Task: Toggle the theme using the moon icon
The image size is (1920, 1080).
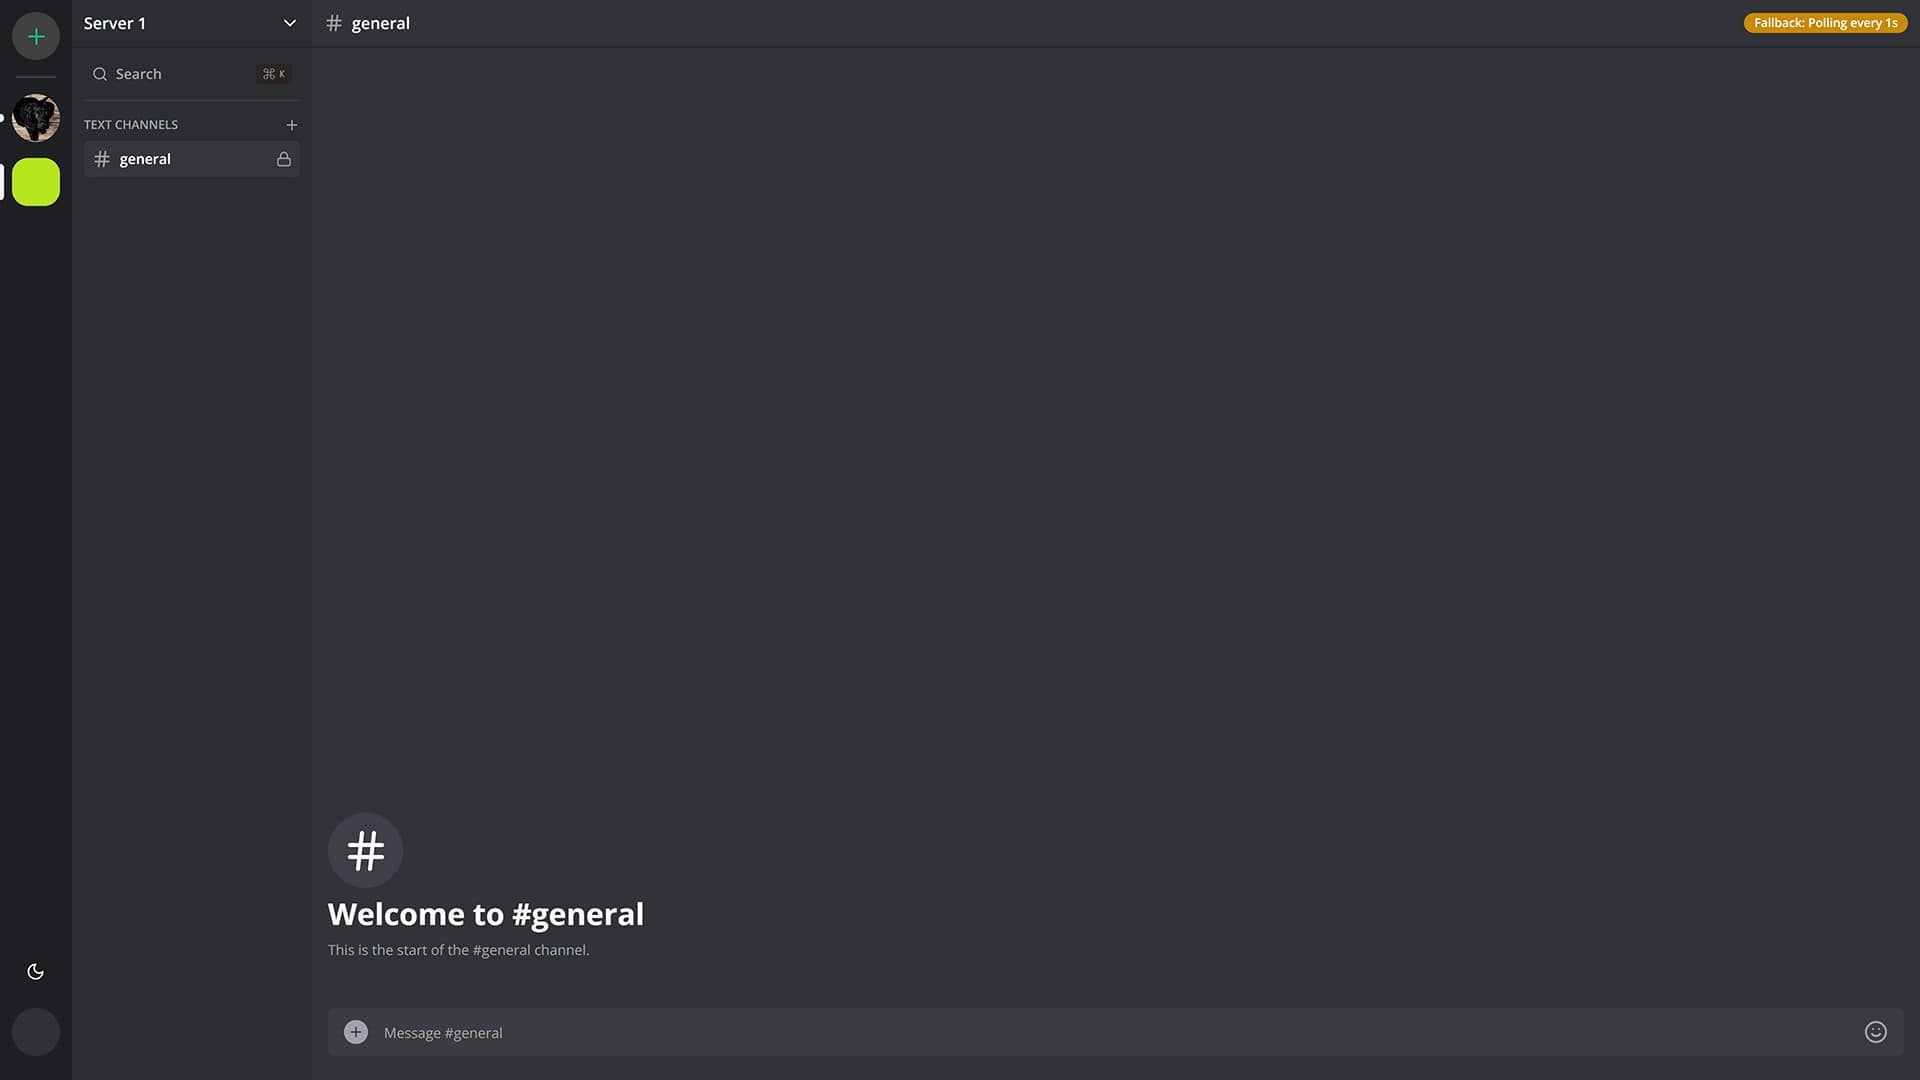Action: click(x=35, y=971)
